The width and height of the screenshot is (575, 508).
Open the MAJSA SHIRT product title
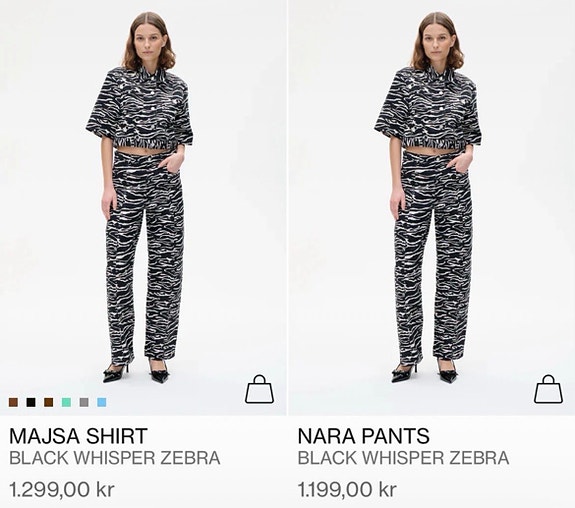tap(78, 436)
